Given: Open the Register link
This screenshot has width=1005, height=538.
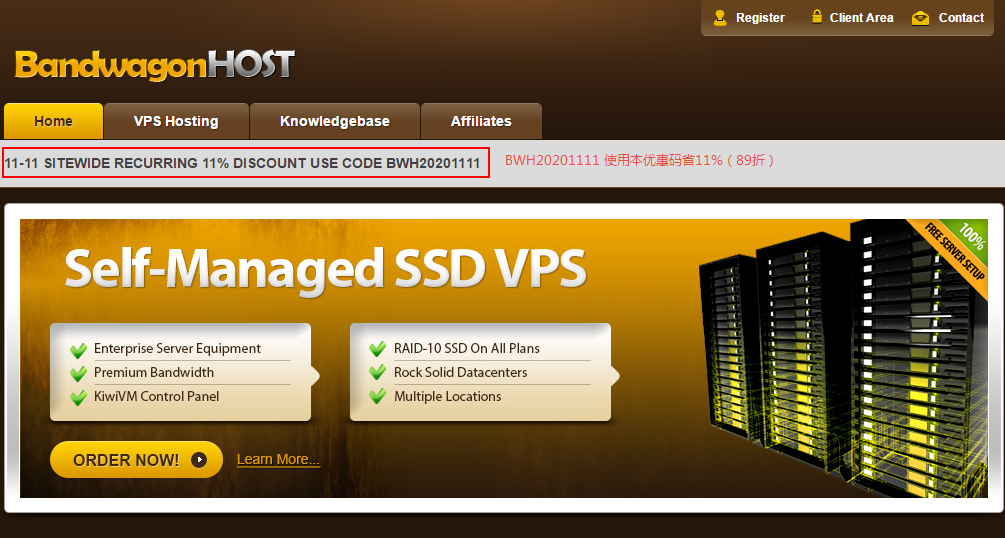Looking at the screenshot, I should 760,18.
